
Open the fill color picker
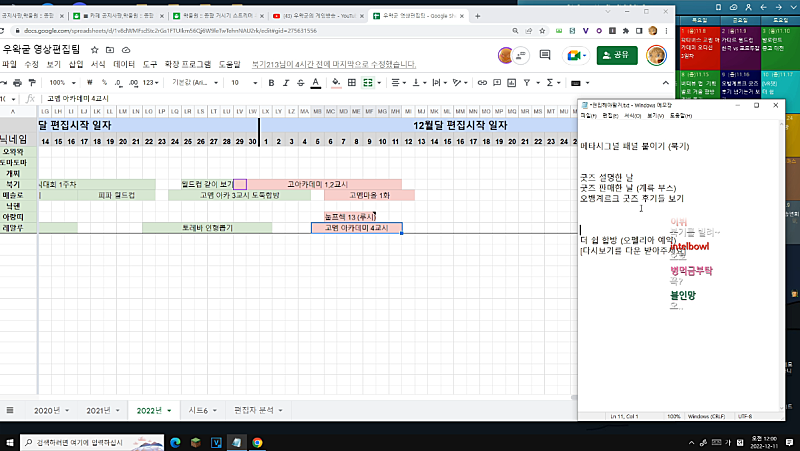click(x=337, y=83)
